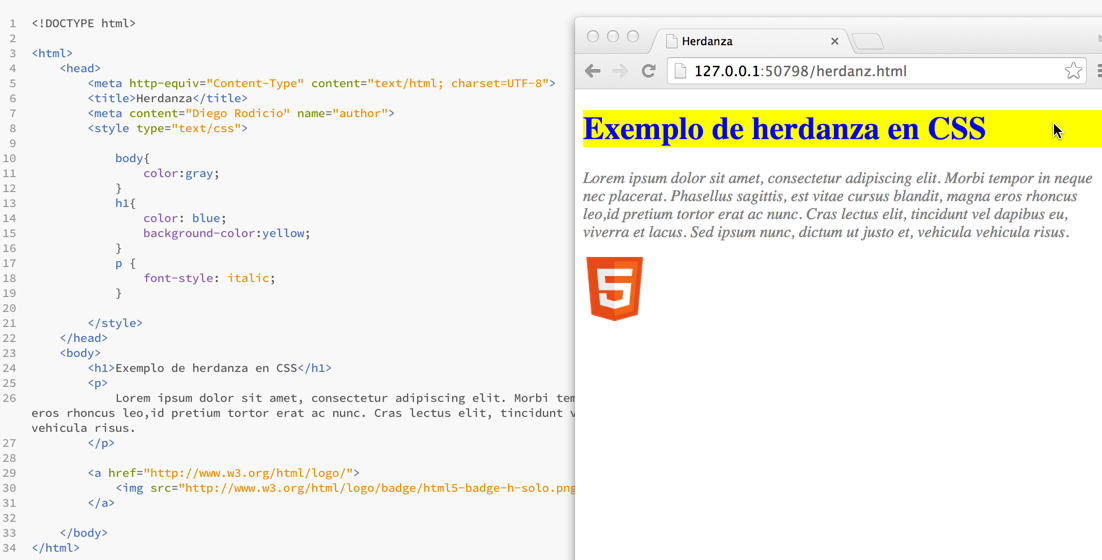Click the HTML5 logo badge image
The image size is (1102, 560).
[x=614, y=288]
